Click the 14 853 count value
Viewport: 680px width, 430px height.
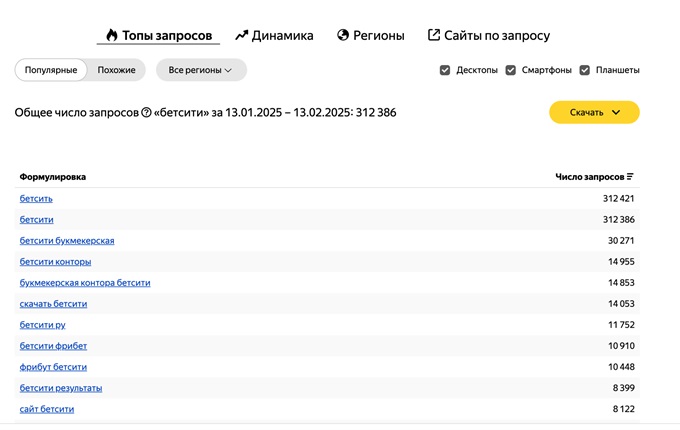click(x=621, y=283)
